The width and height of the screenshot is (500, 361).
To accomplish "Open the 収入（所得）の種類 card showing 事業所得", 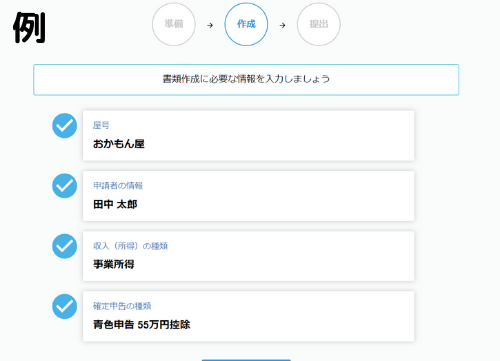I will 248,256.
